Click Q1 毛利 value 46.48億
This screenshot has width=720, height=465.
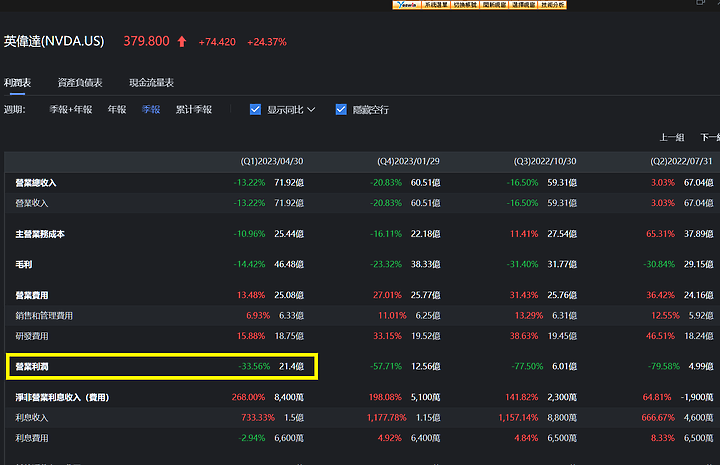[x=289, y=264]
